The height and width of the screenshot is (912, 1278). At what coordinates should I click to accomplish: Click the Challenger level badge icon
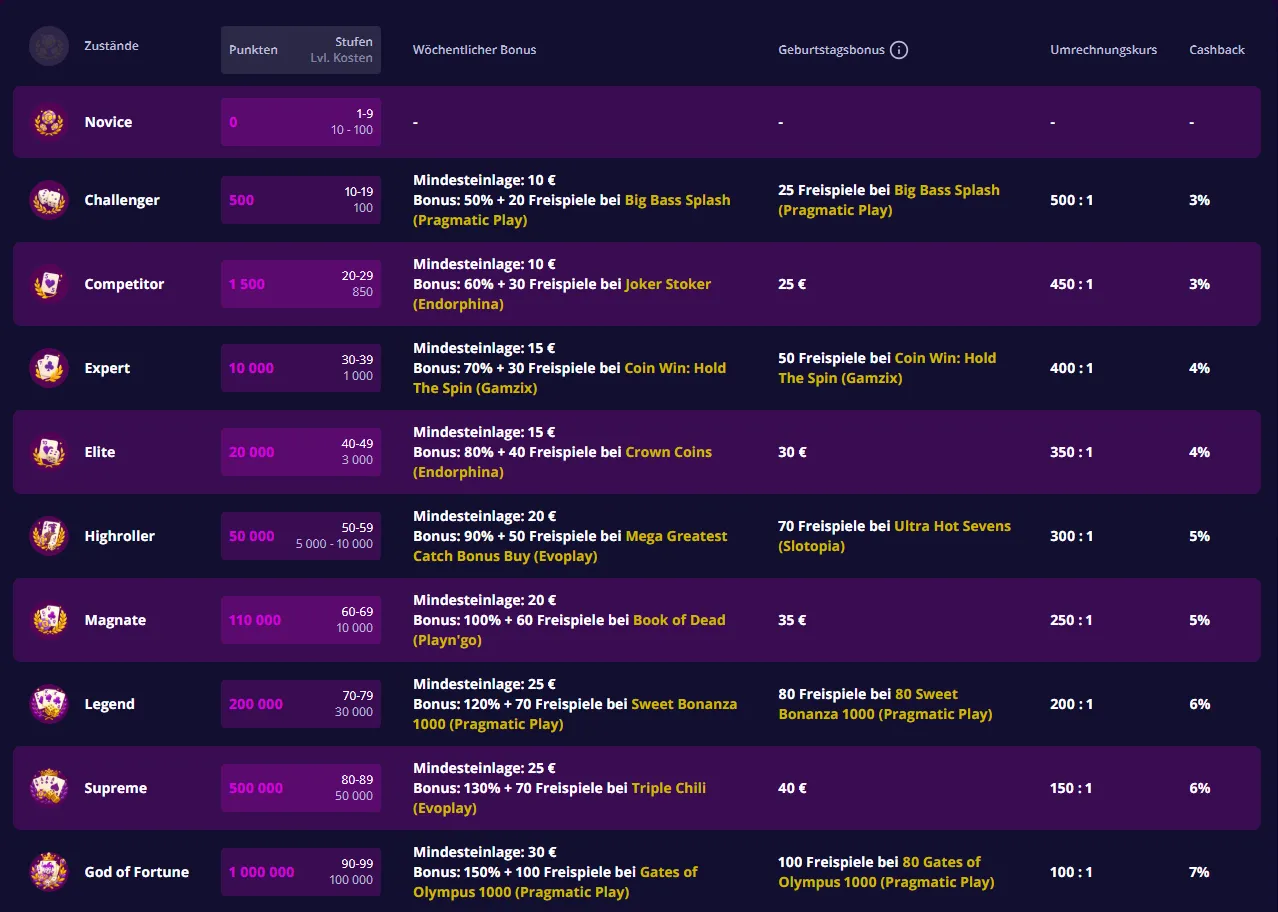[48, 200]
